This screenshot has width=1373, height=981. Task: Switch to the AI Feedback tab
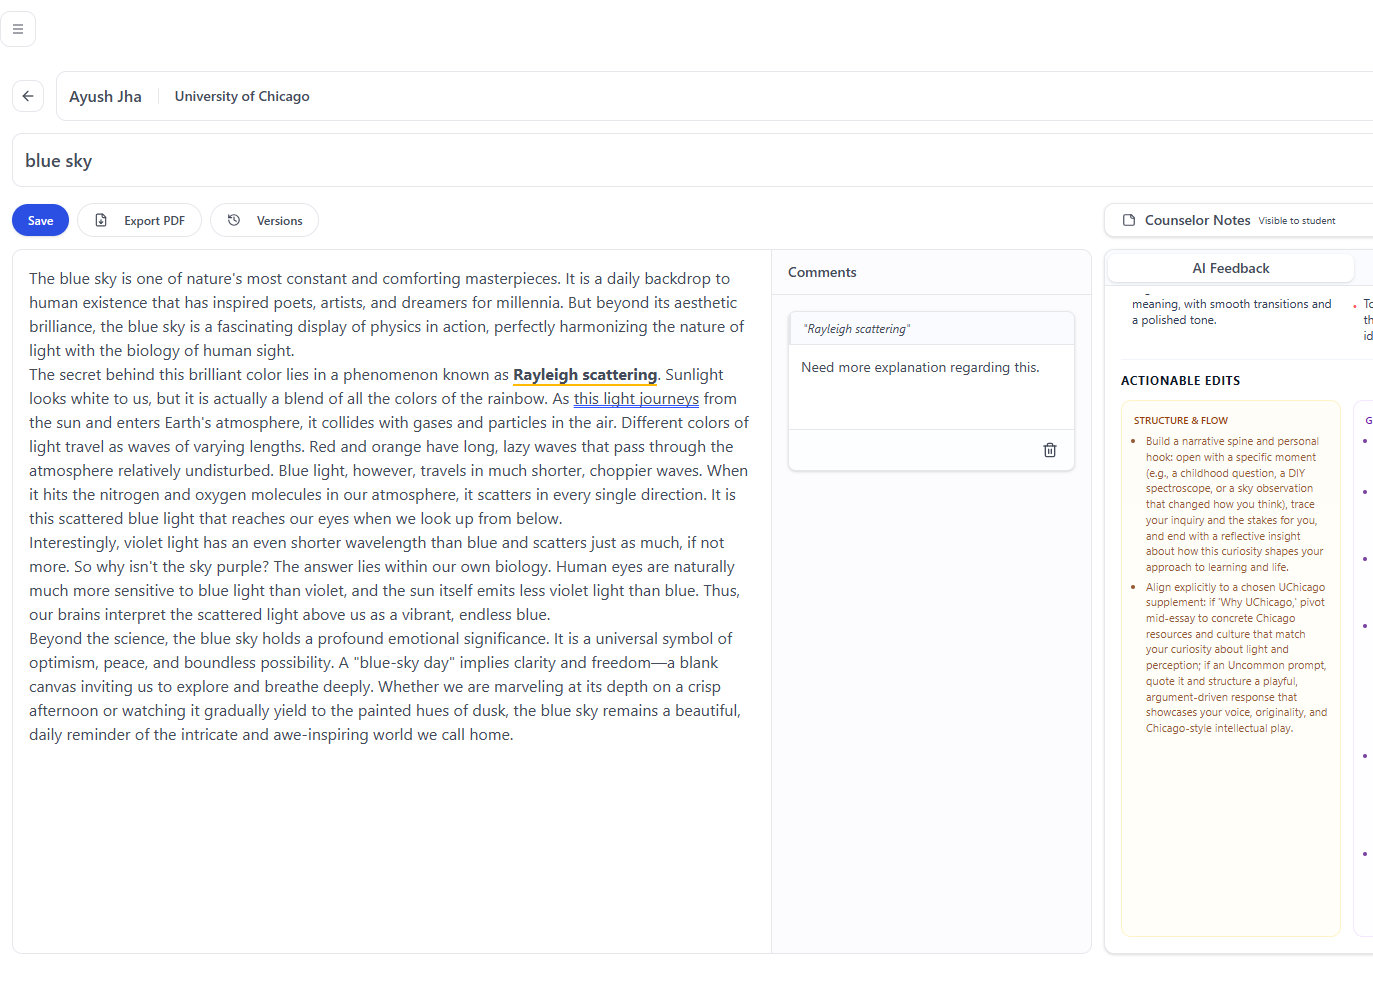(1230, 268)
